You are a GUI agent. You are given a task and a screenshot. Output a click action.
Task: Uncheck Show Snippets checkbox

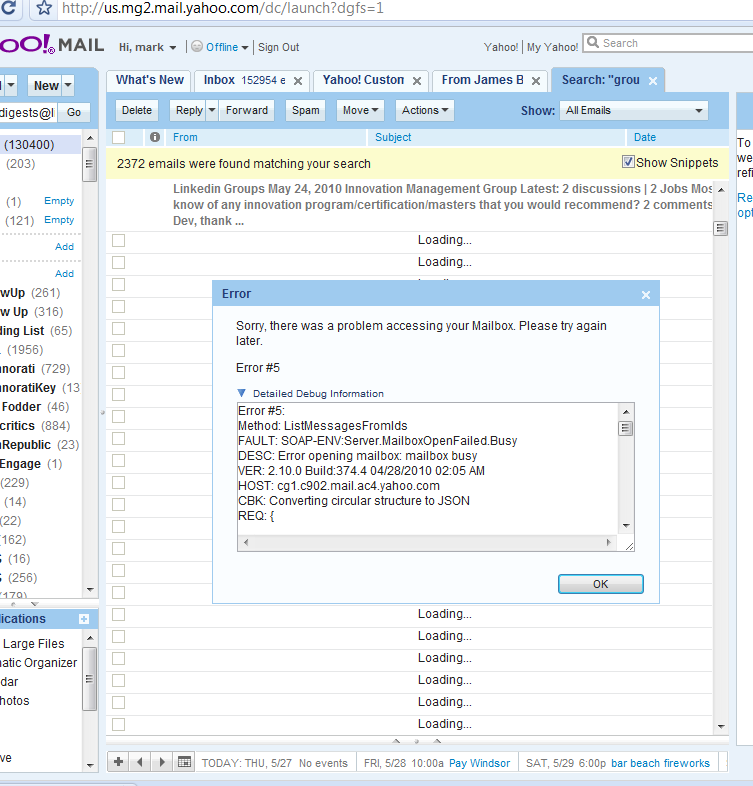pos(628,161)
